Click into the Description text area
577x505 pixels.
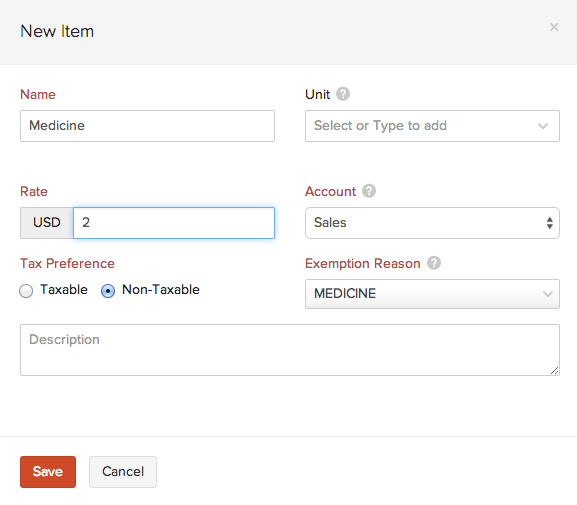[x=290, y=350]
